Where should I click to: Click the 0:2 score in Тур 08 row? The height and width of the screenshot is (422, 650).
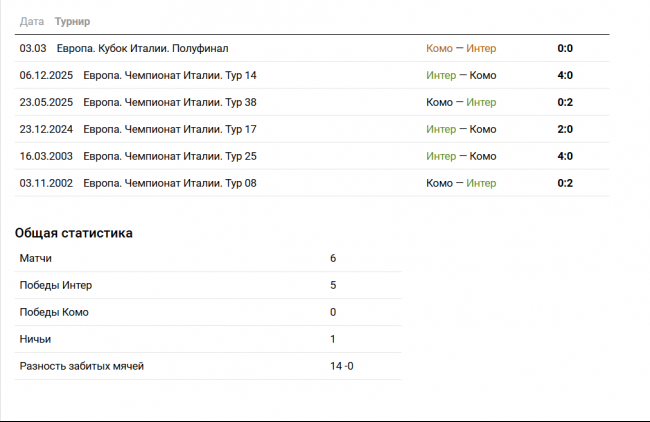pos(565,183)
